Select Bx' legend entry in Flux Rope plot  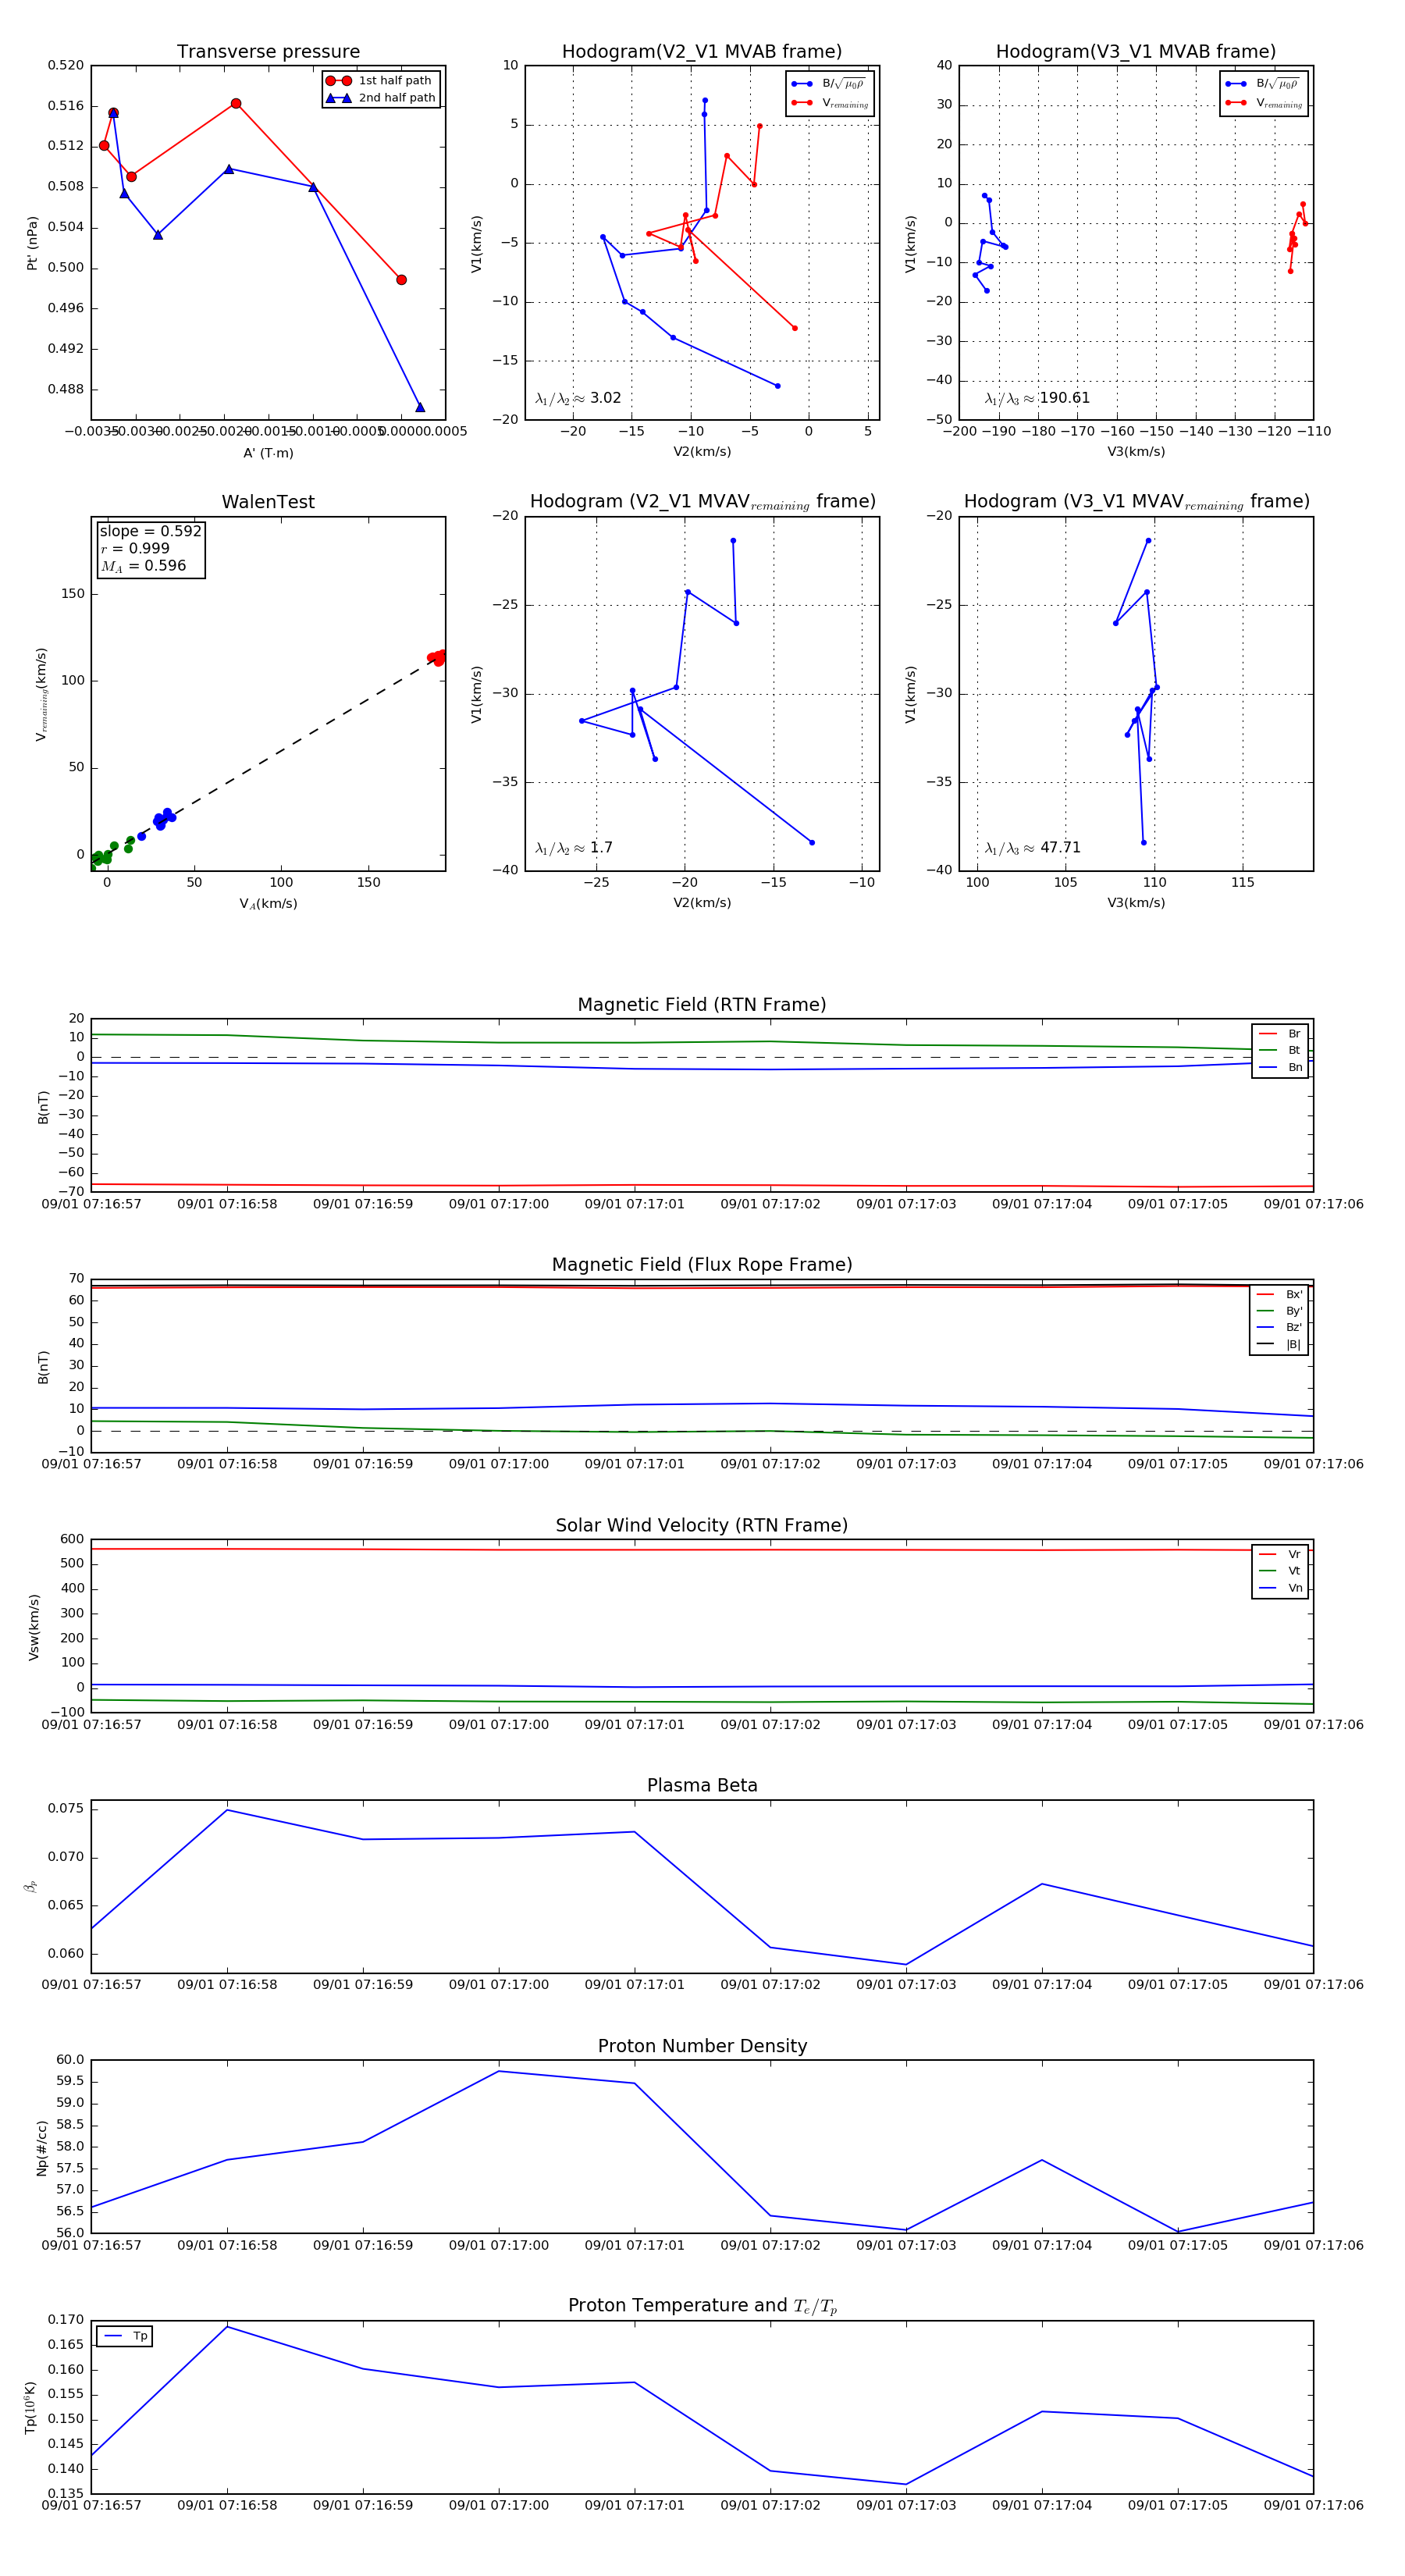(1279, 1294)
